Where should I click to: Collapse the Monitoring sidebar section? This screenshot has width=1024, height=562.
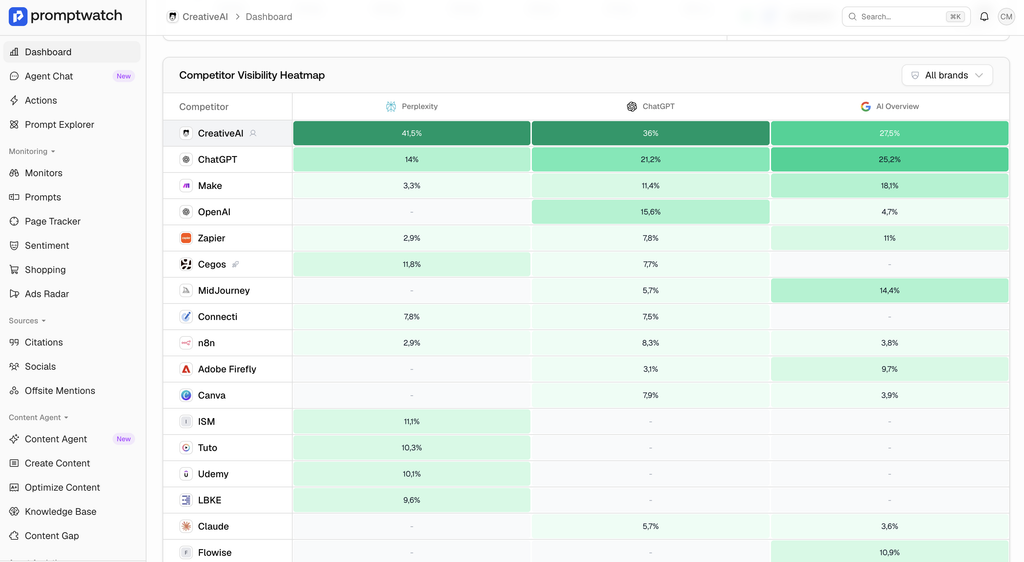(x=31, y=151)
